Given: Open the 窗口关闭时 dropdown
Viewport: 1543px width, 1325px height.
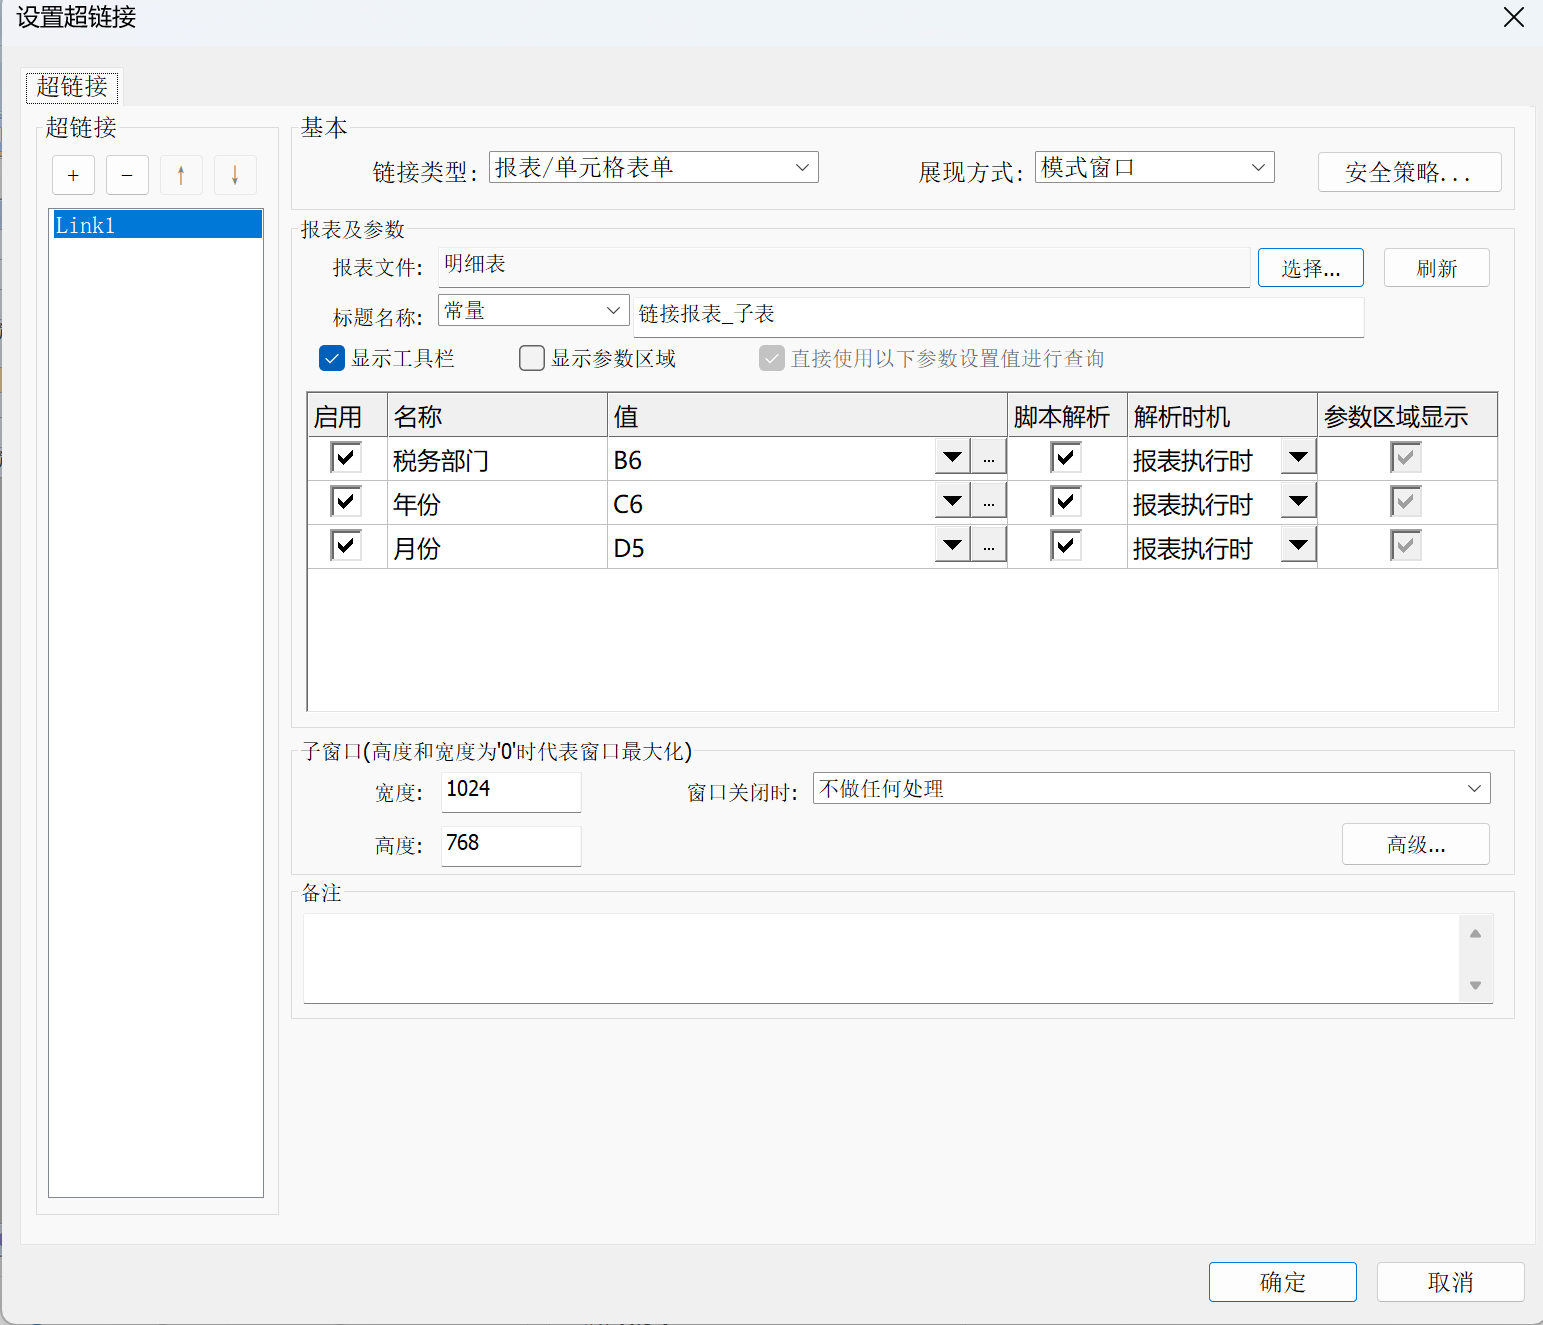Looking at the screenshot, I should pos(1151,788).
